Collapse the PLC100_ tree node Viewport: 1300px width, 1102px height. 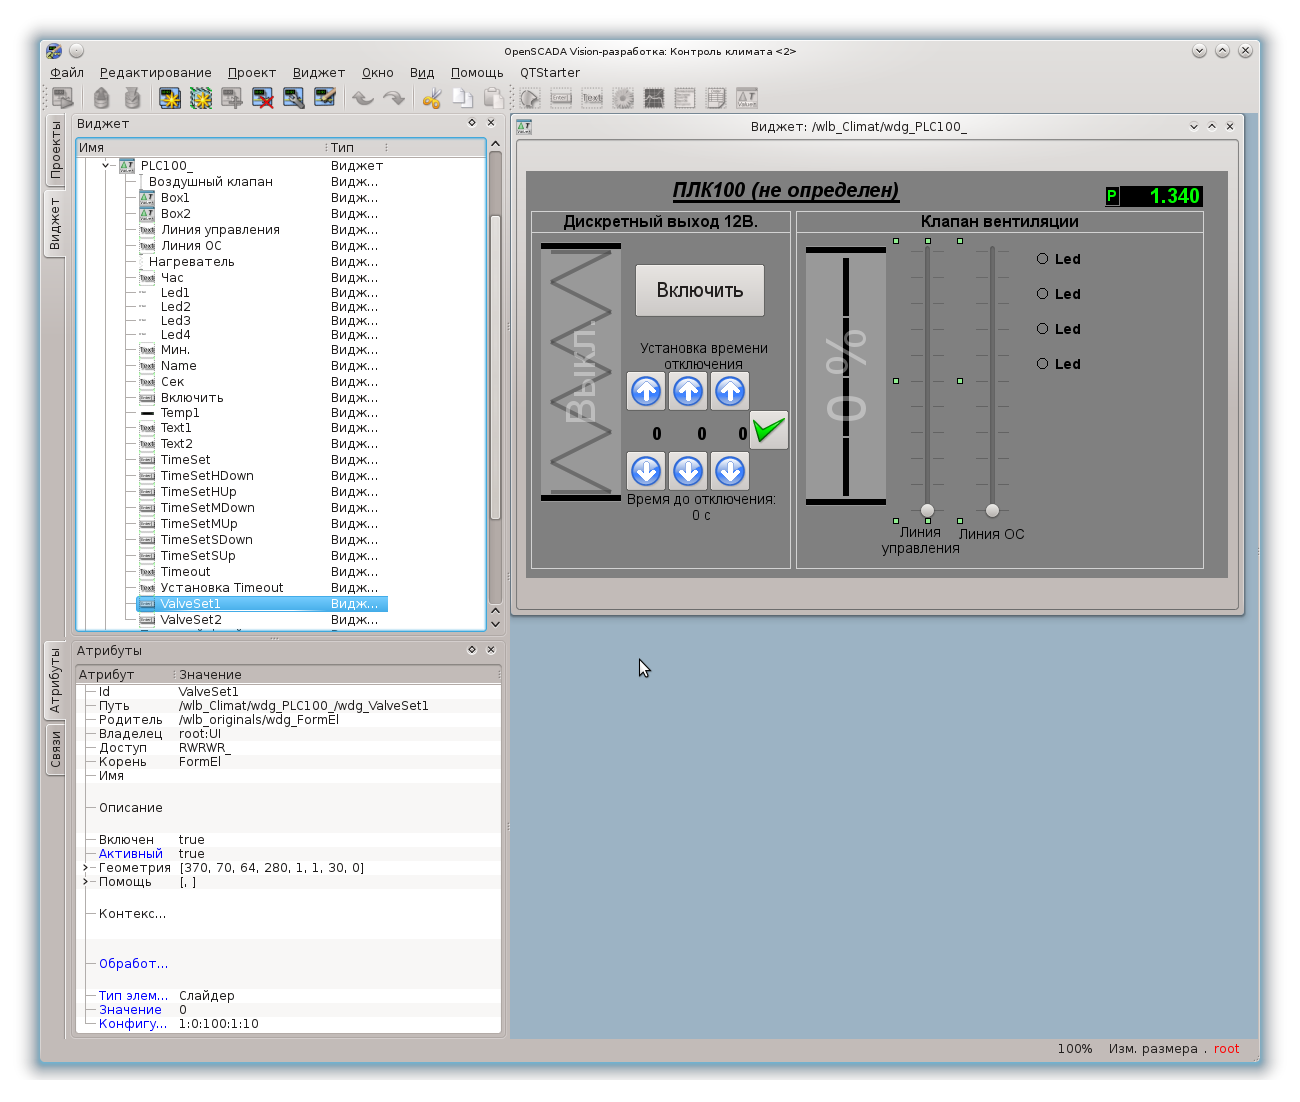[x=106, y=166]
